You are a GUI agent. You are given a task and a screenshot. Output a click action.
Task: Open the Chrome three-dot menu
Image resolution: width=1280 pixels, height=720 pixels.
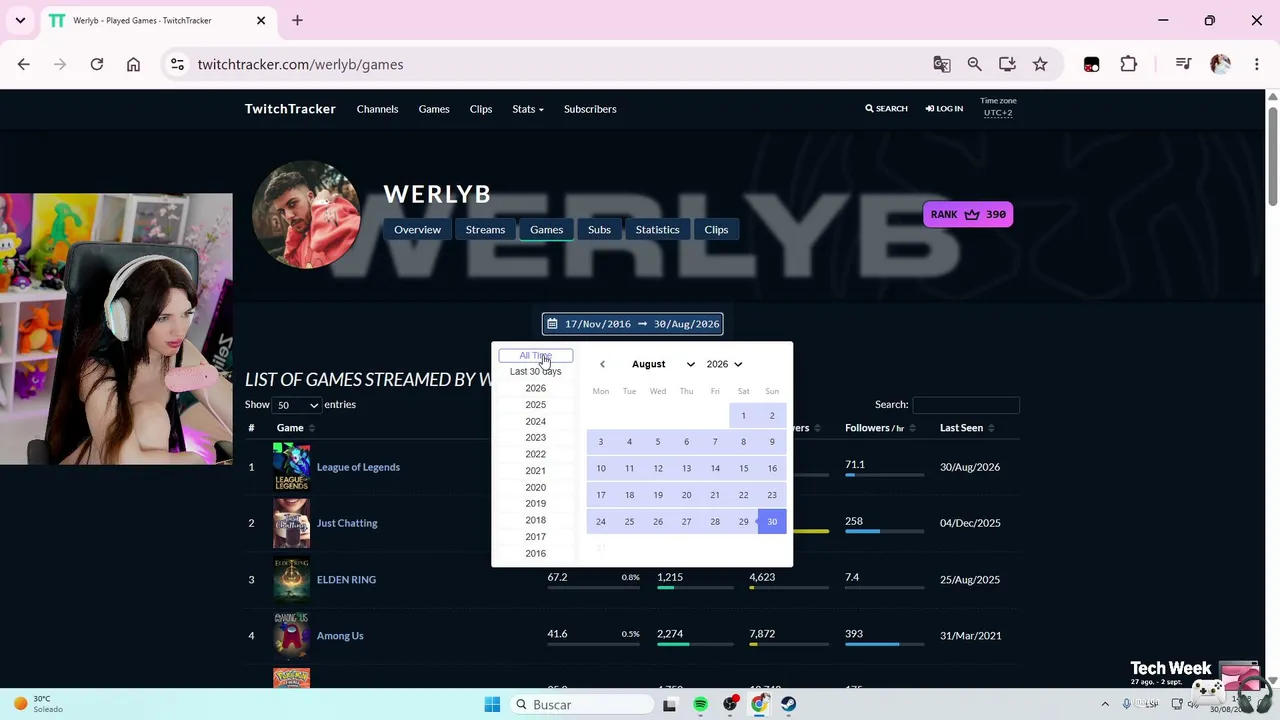(x=1257, y=64)
